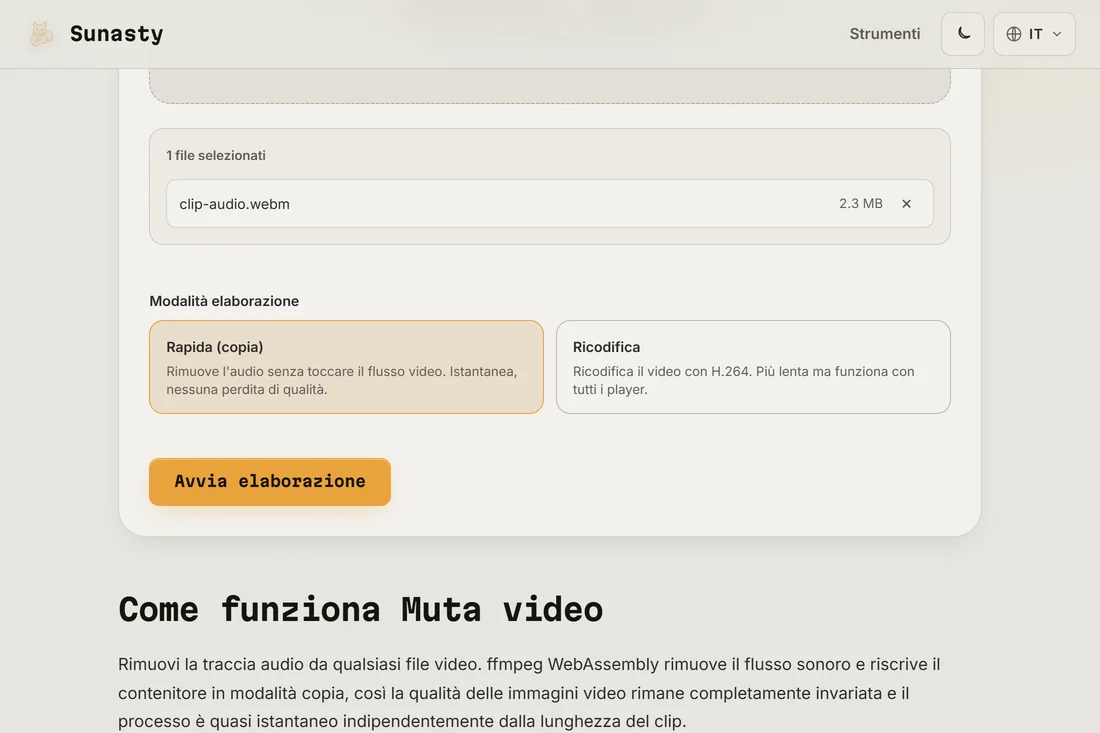Click the Modalità elaborazione label
This screenshot has width=1100, height=733.
click(224, 301)
